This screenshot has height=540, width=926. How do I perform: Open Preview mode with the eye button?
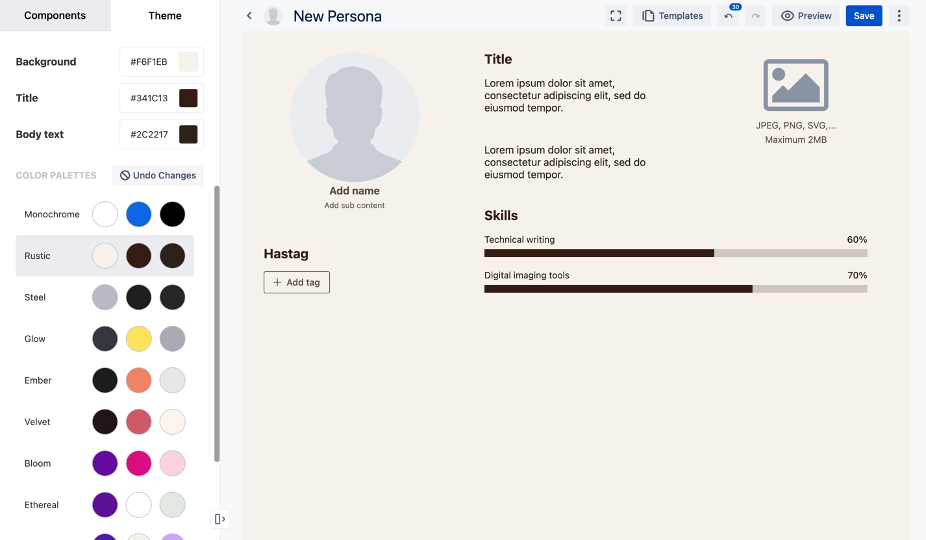806,16
